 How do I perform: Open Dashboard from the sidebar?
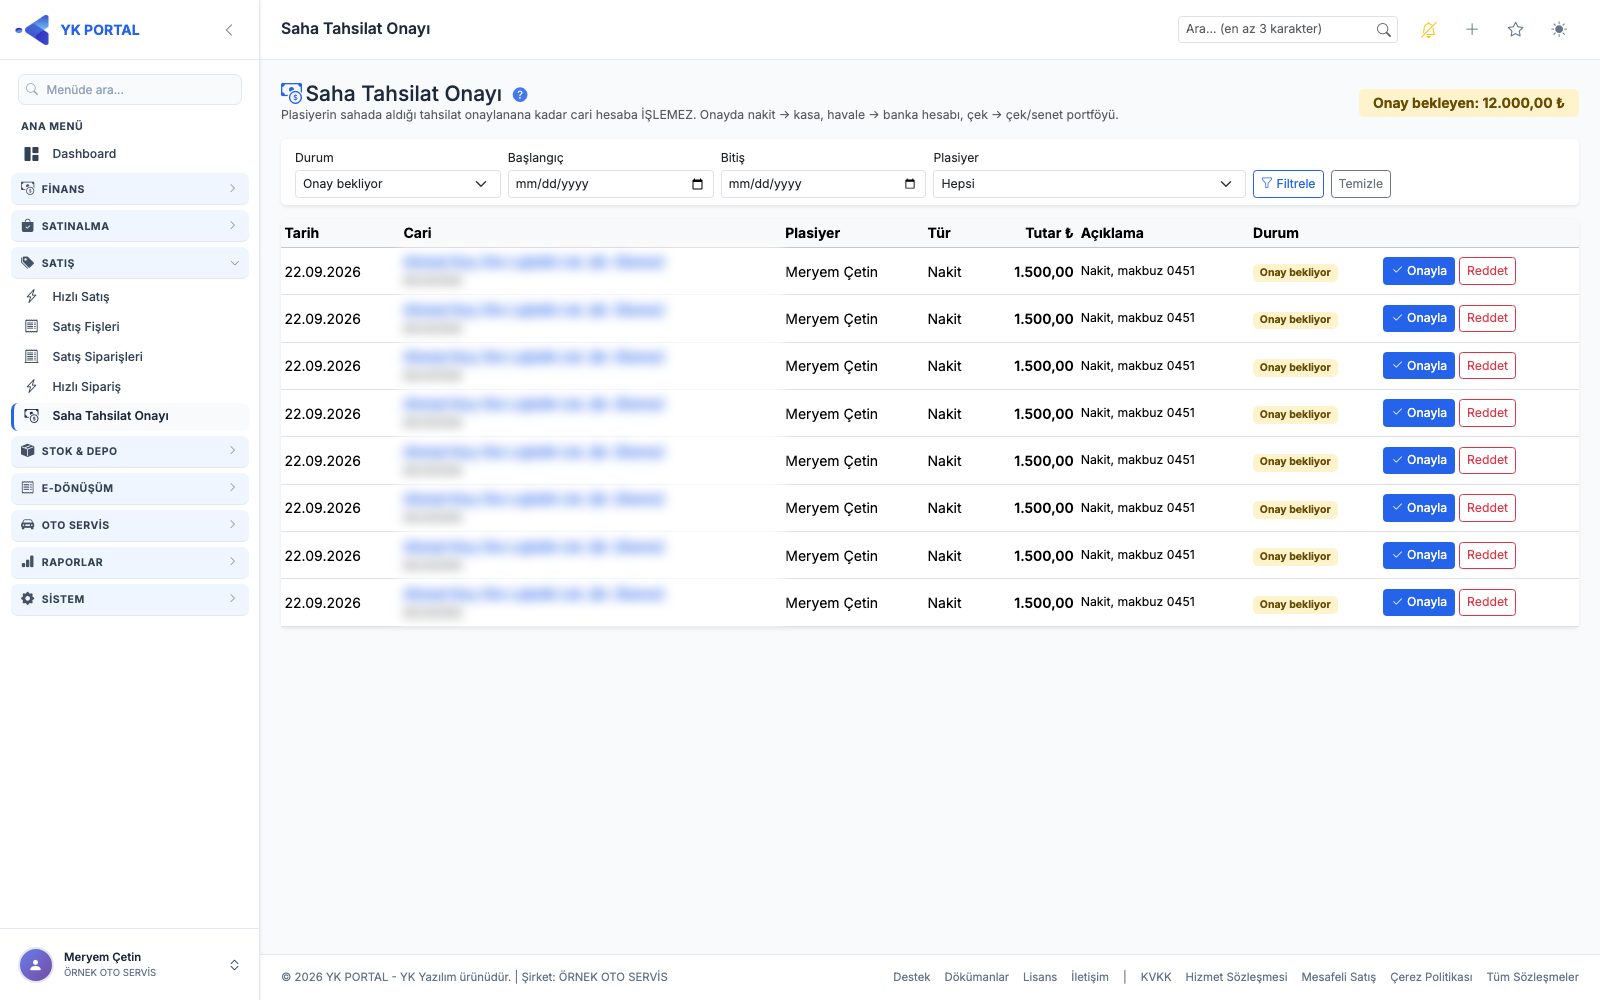(130, 154)
